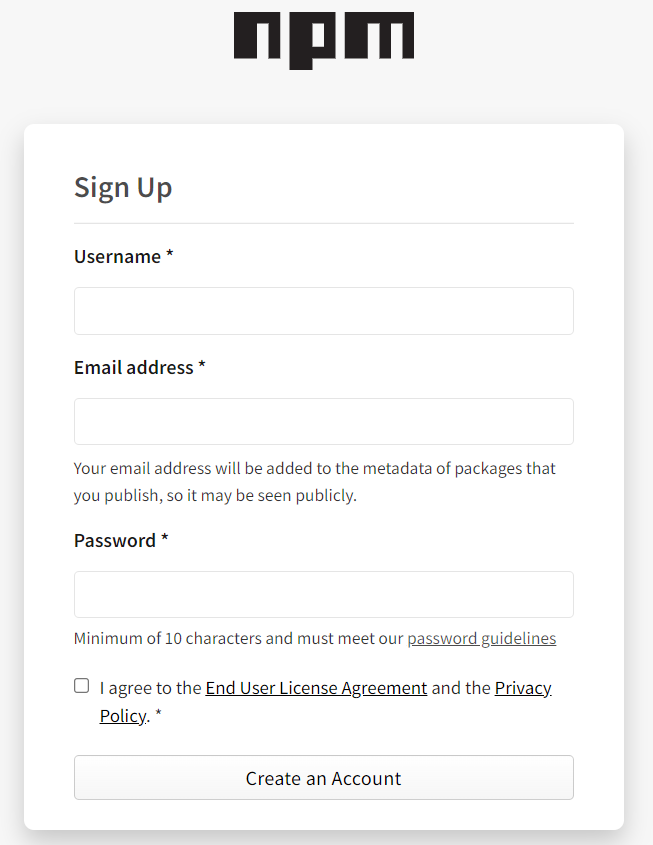Viewport: 653px width, 845px height.
Task: Click the "I agree to the" text
Action: pyautogui.click(x=151, y=688)
